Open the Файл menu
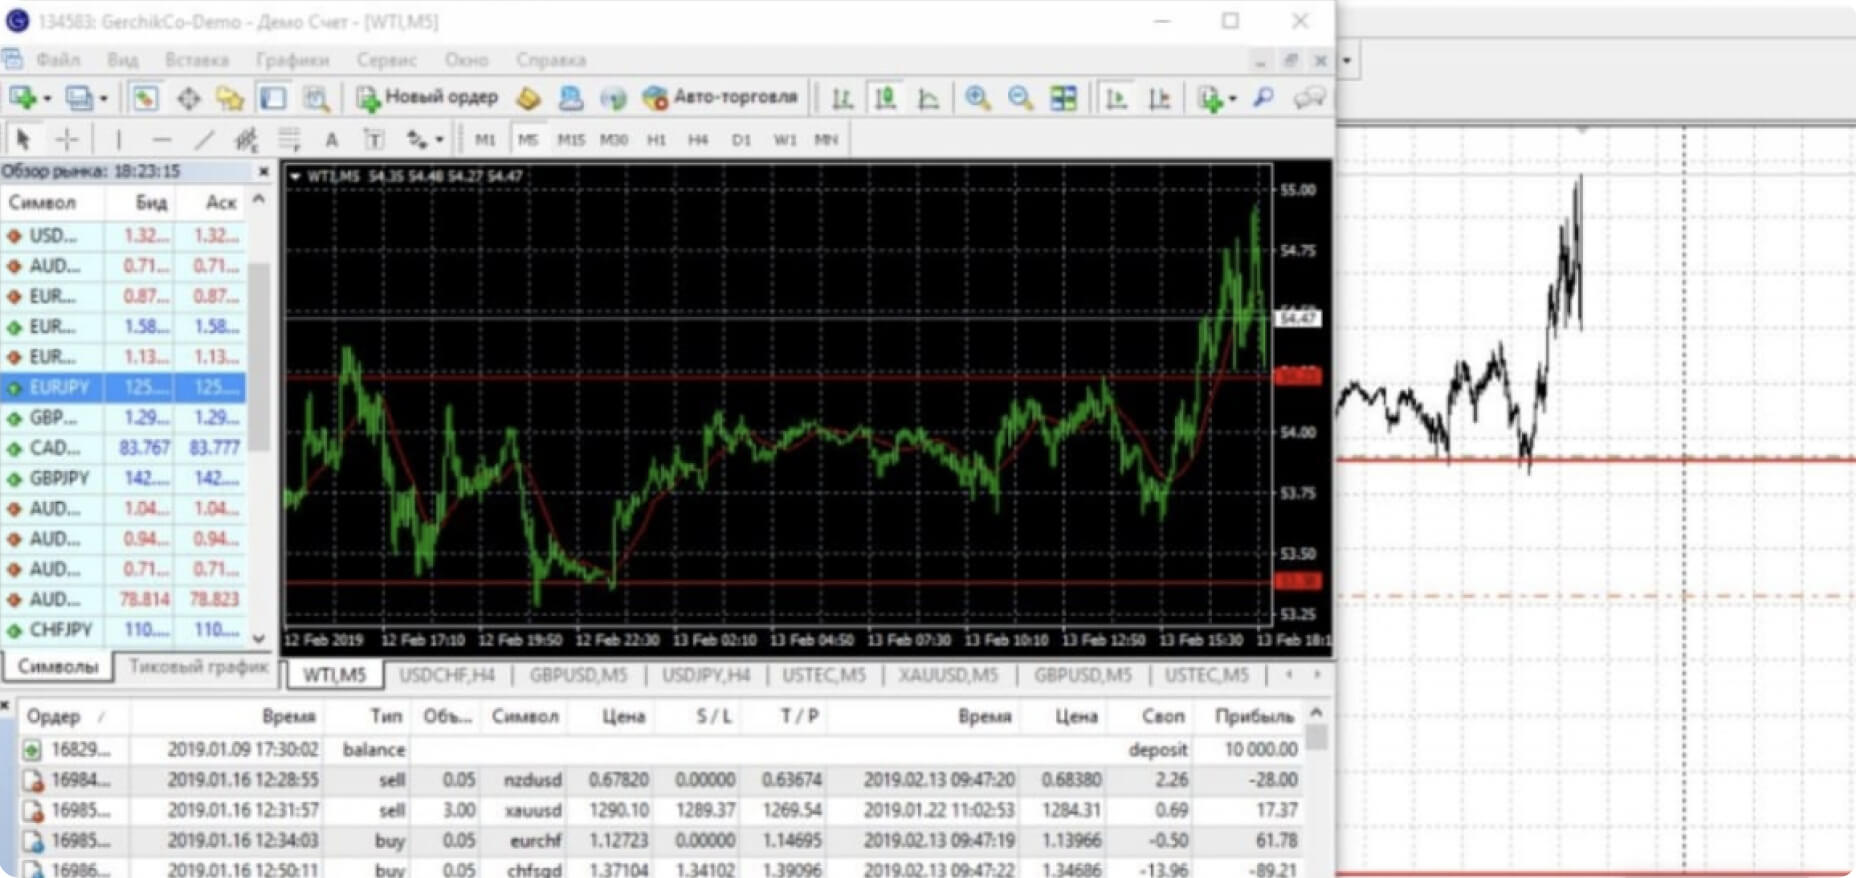The image size is (1856, 878). coord(57,60)
